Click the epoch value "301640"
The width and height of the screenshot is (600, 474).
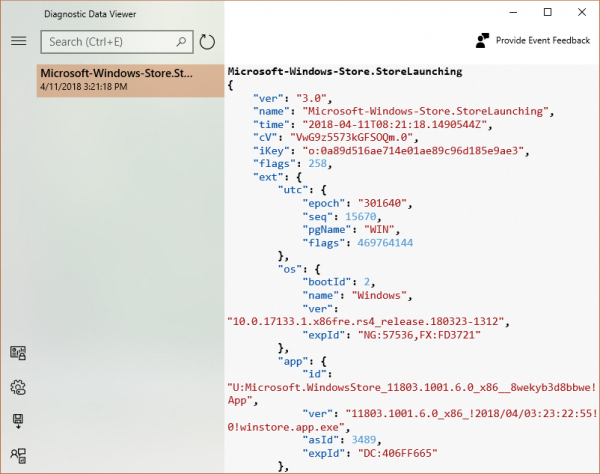(382, 203)
